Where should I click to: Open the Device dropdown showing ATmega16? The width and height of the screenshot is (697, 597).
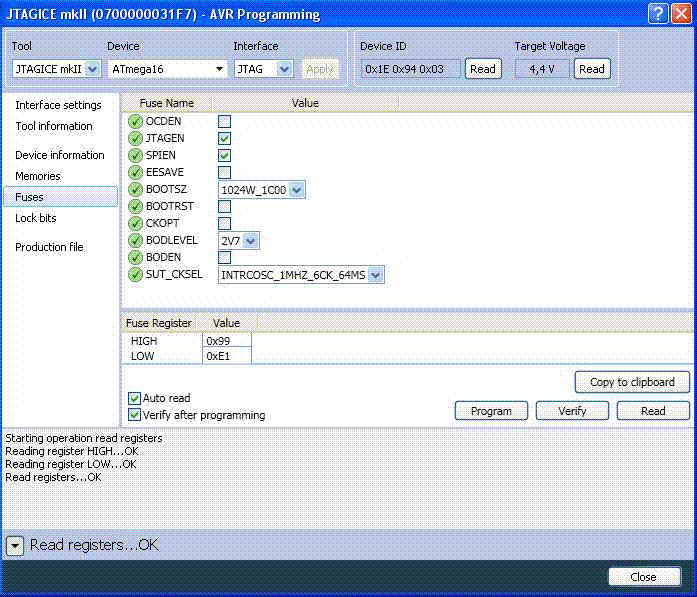167,69
